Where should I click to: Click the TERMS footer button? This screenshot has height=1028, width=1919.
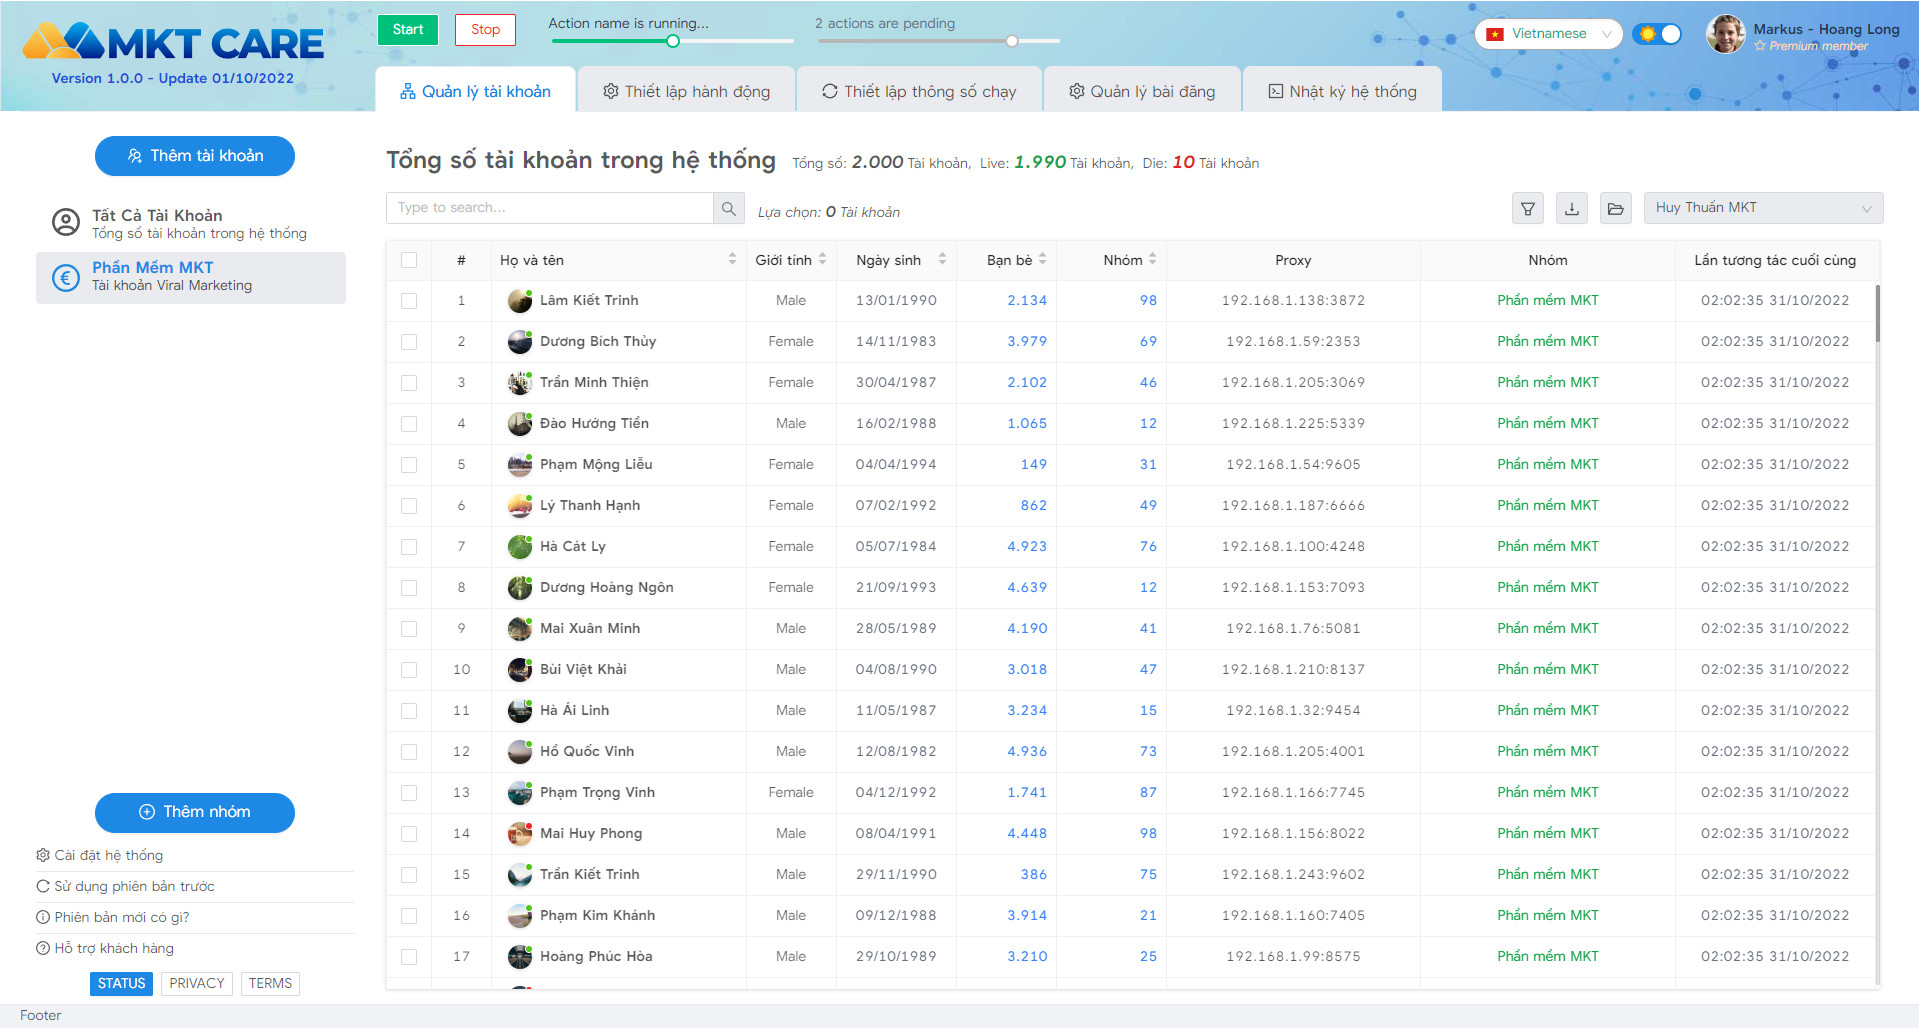[270, 984]
